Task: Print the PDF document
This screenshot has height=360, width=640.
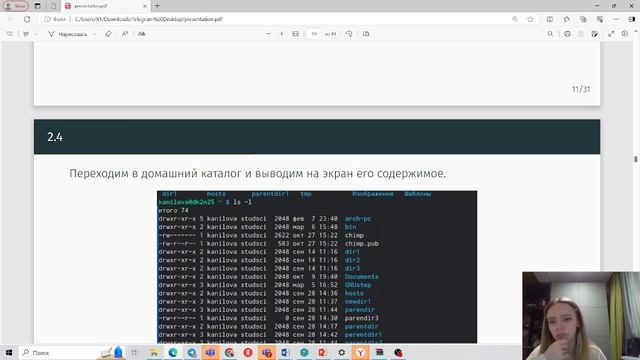Action: [x=567, y=34]
